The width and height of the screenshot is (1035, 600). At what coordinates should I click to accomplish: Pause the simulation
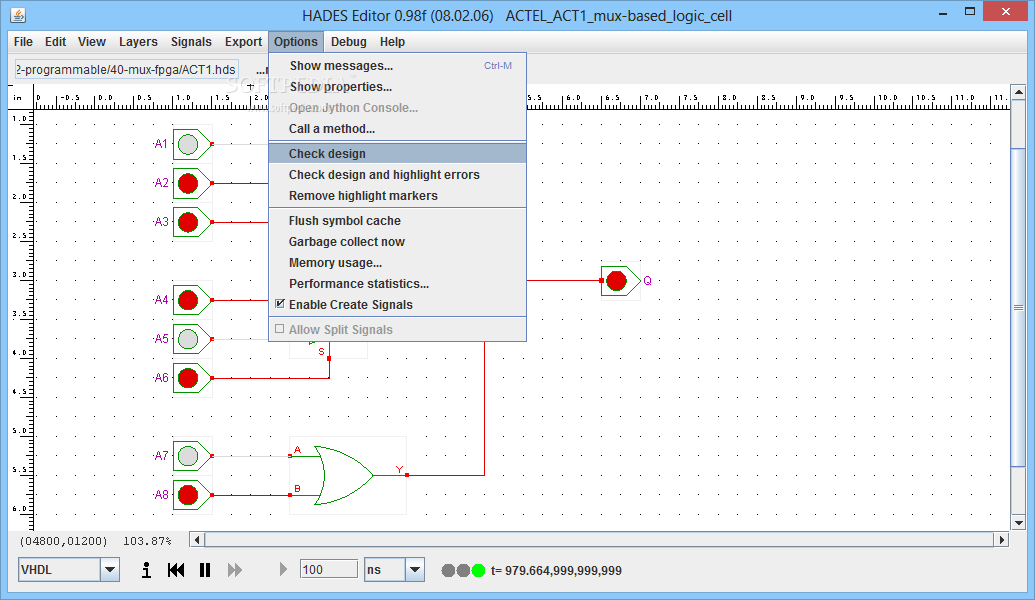point(205,570)
